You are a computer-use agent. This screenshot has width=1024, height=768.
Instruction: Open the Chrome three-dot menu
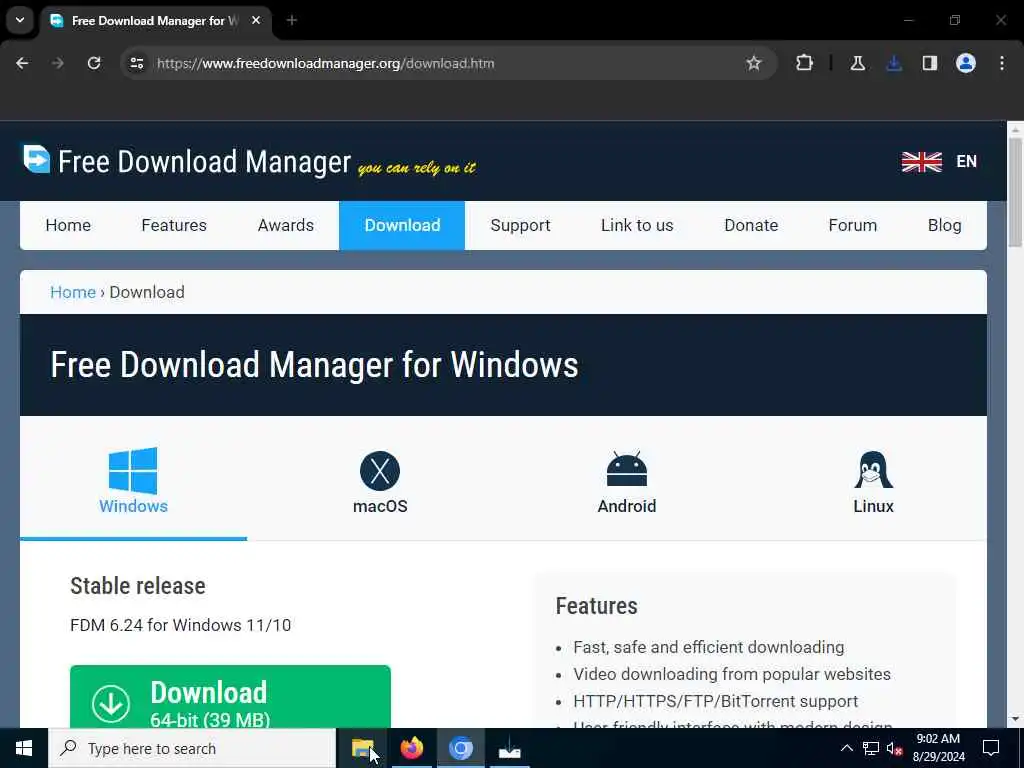click(x=1002, y=63)
